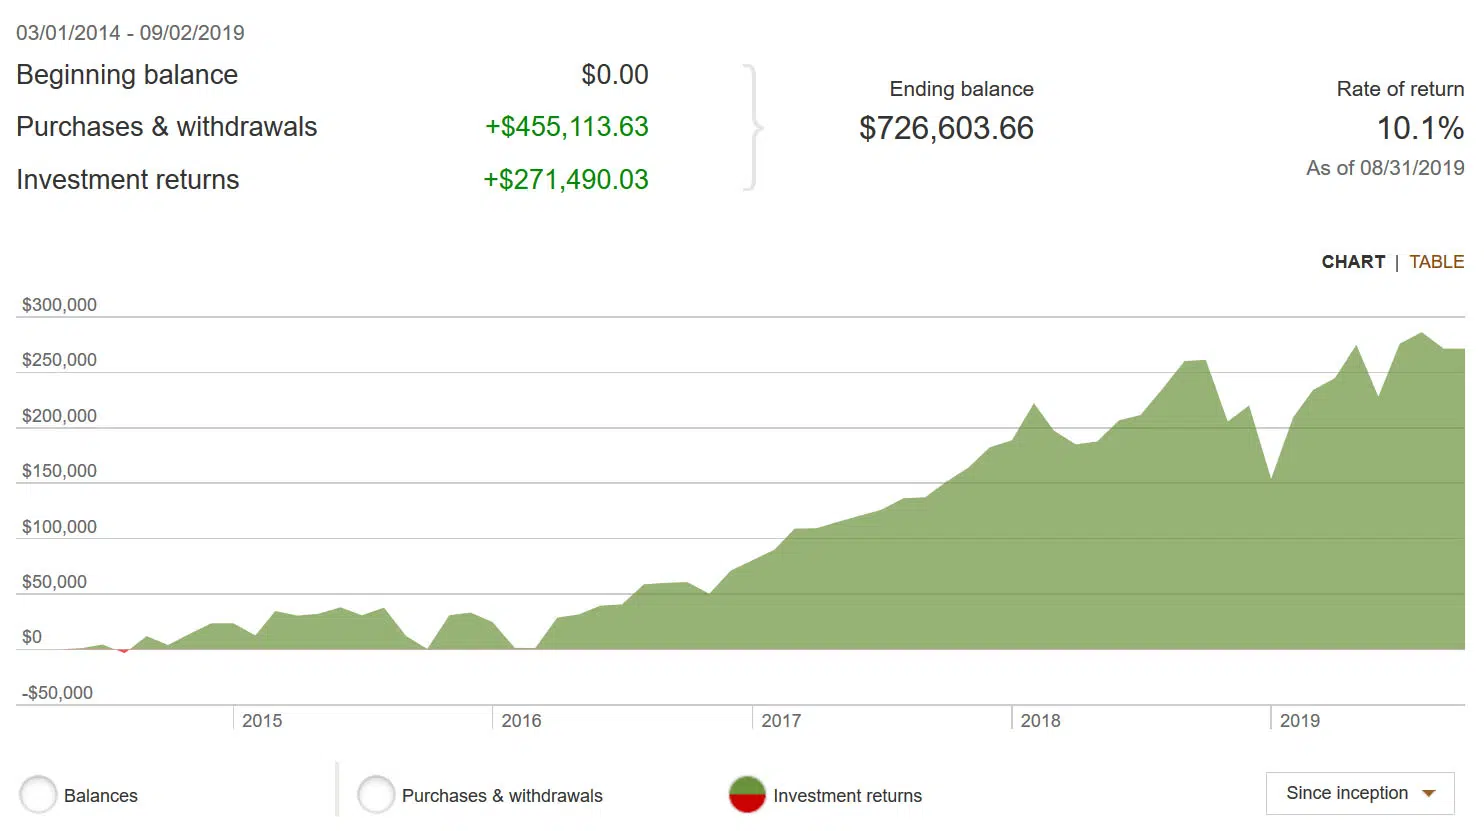
Task: Click the 2015 marker on the chart axis
Action: tap(262, 720)
